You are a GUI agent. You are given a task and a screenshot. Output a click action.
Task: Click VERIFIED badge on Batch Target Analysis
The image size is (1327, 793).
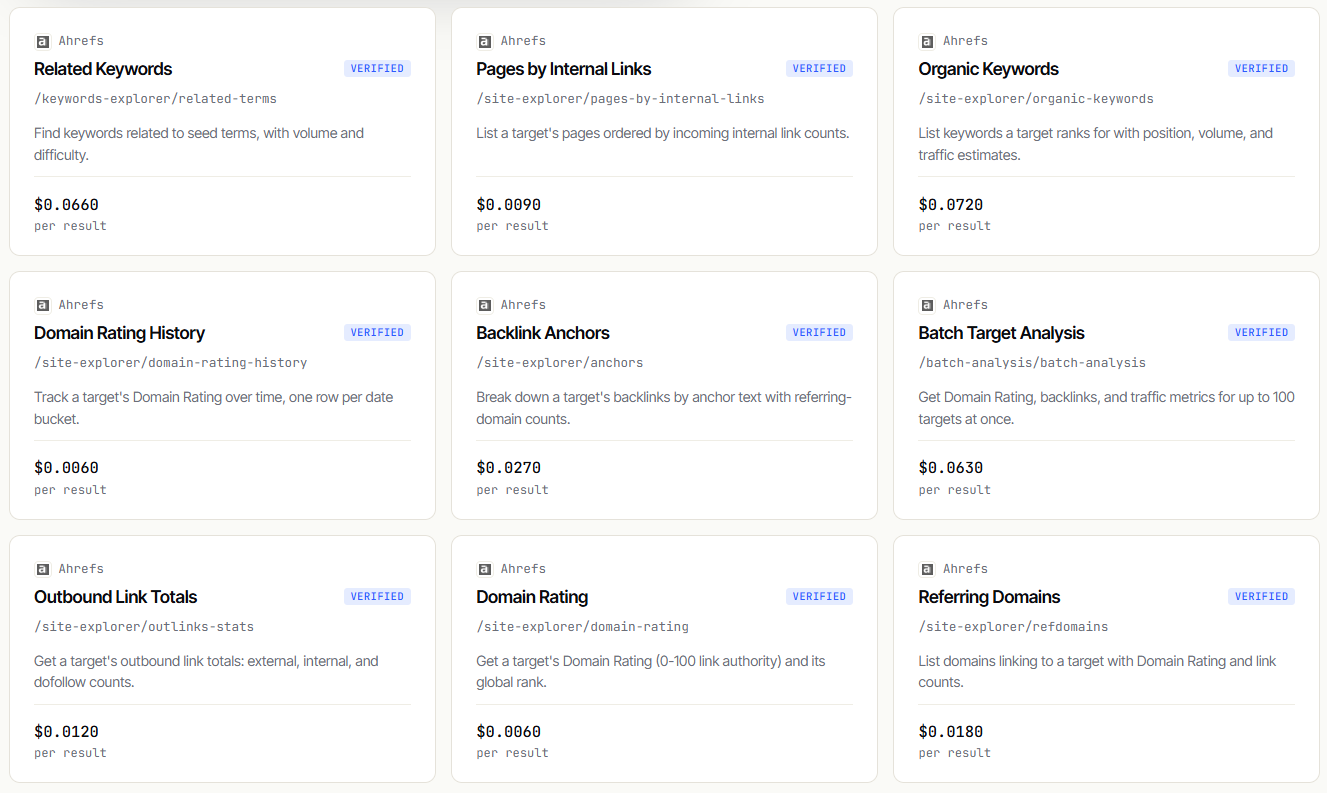point(1261,333)
